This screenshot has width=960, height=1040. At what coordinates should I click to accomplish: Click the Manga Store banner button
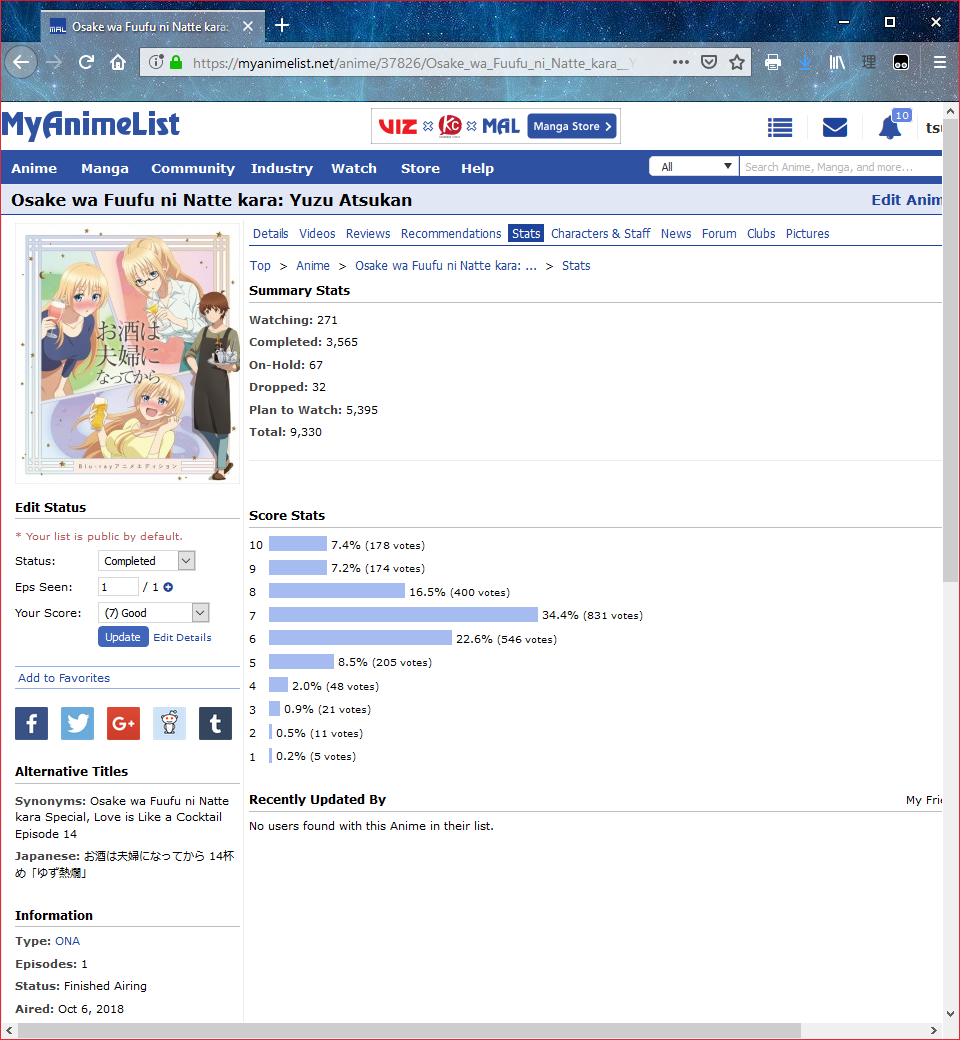coord(573,126)
